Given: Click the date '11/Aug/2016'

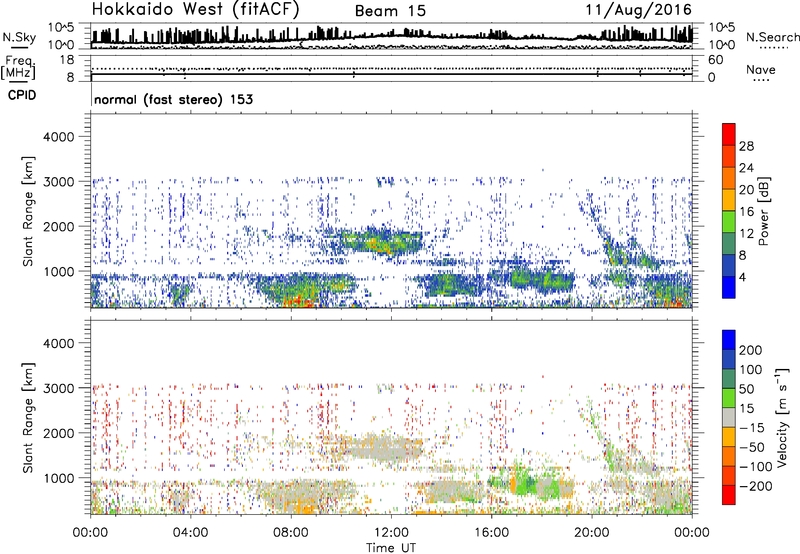Looking at the screenshot, I should tap(638, 9).
